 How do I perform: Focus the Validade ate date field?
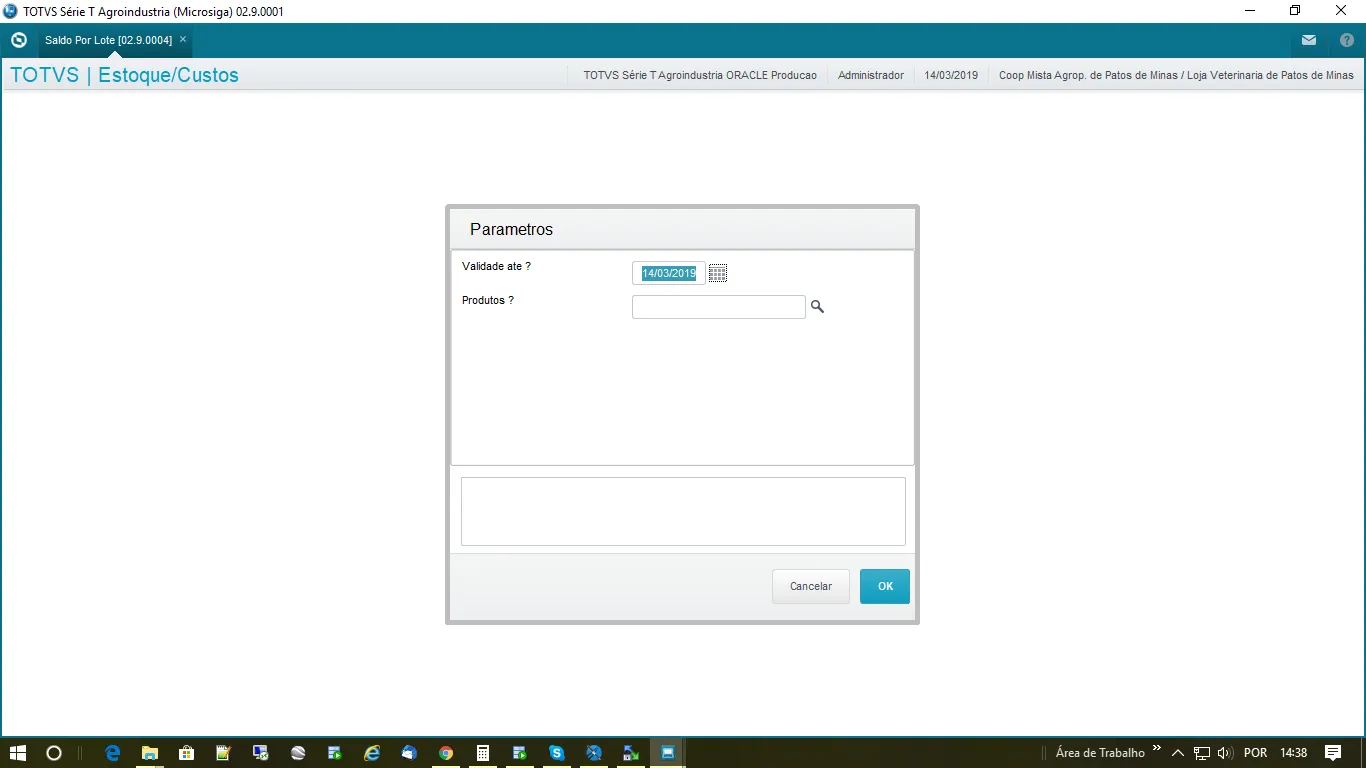point(668,273)
